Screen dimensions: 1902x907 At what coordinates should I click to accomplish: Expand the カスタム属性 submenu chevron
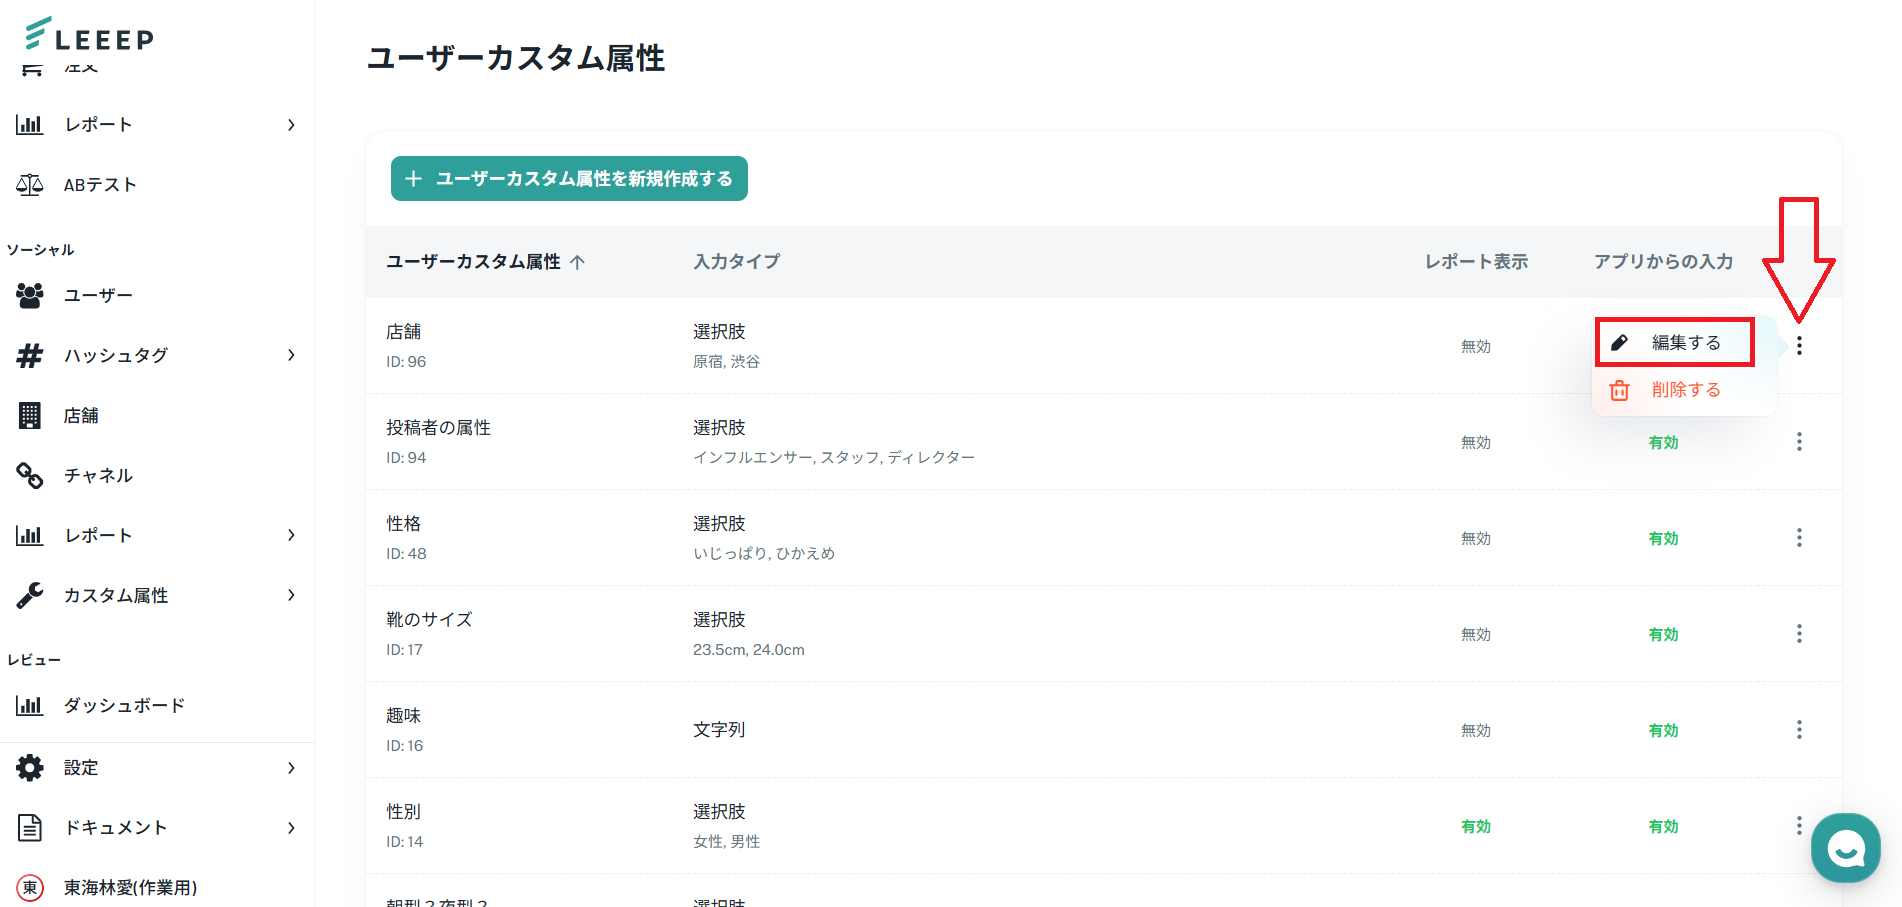(291, 595)
